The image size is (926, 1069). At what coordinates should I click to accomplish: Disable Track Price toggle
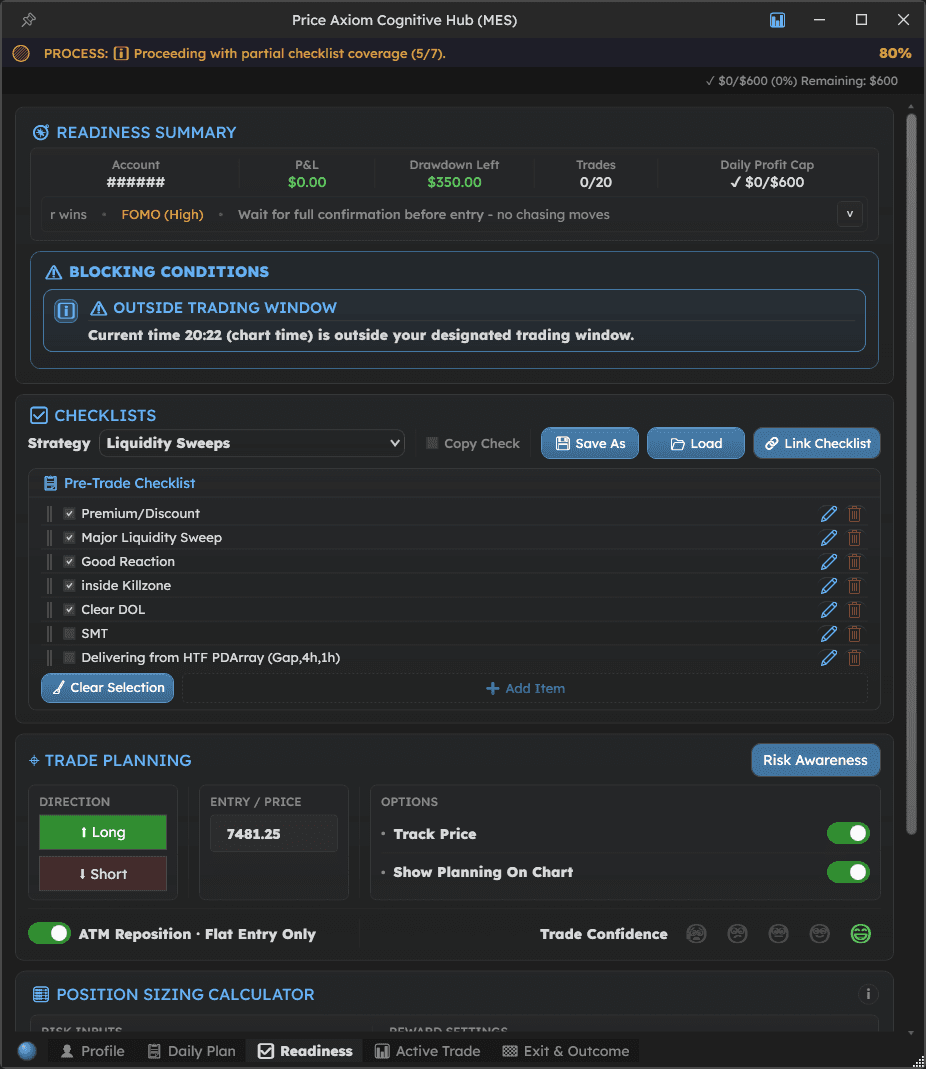(x=848, y=833)
